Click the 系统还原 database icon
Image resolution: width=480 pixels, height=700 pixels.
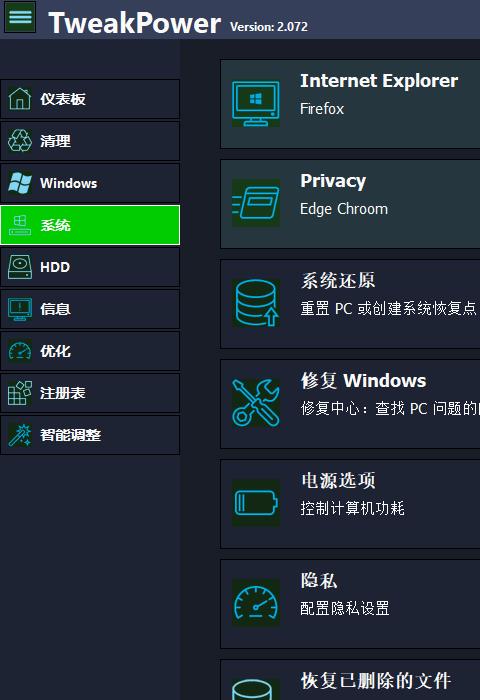[256, 303]
